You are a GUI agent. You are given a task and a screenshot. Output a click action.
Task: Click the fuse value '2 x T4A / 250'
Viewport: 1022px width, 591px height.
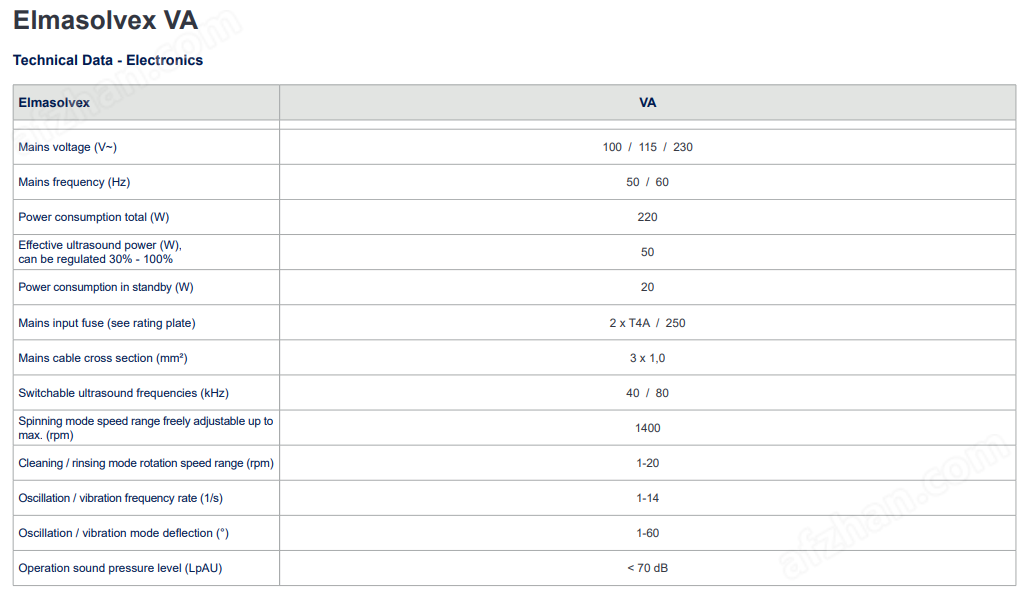coord(647,323)
